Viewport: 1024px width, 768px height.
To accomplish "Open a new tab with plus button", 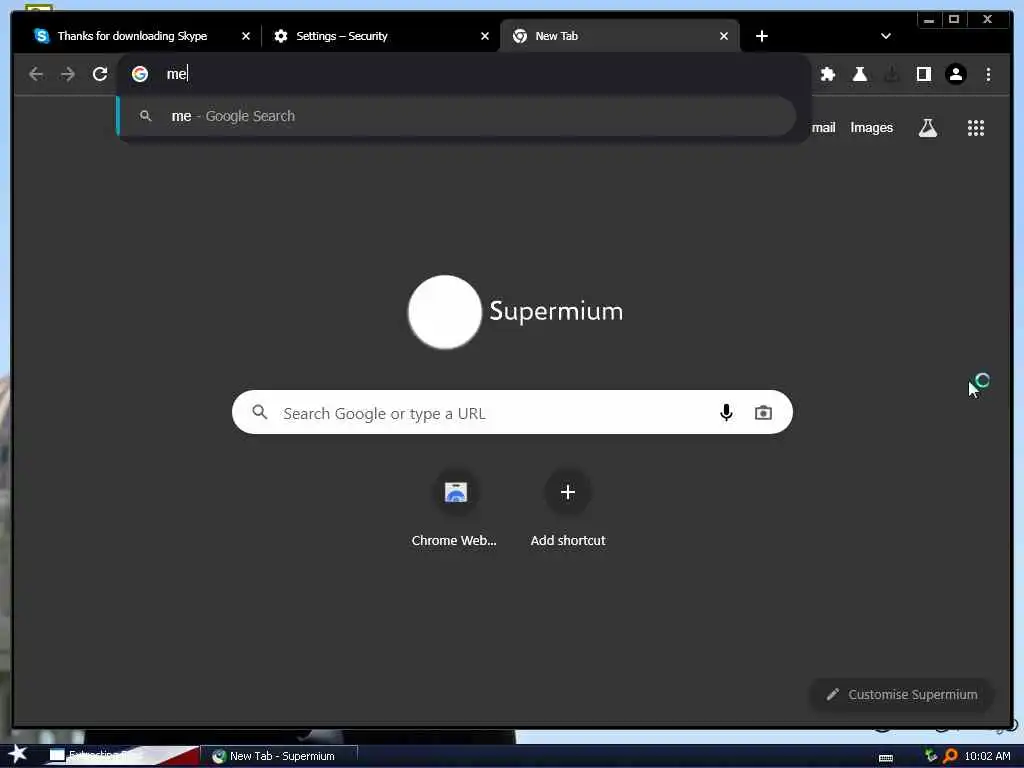I will click(x=761, y=36).
